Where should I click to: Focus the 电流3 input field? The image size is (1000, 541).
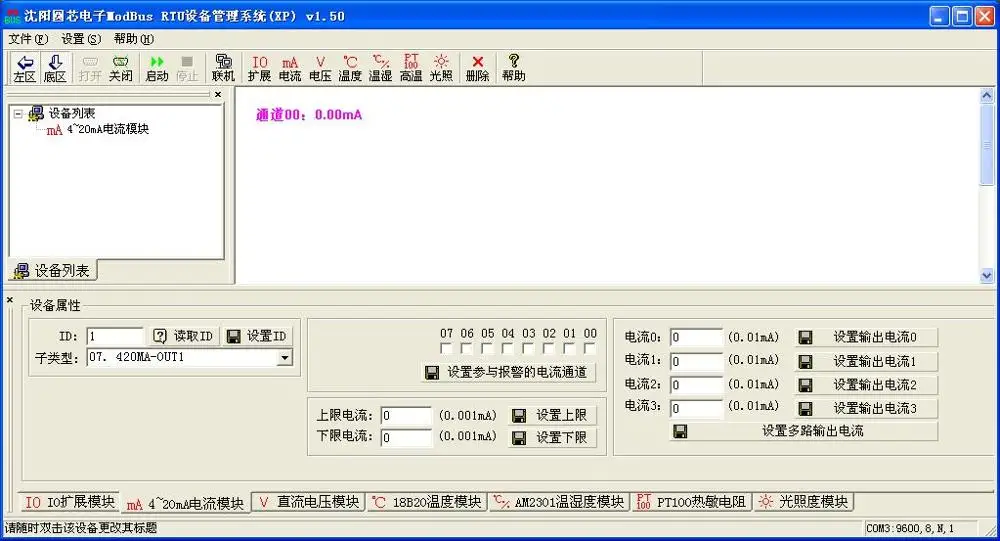pos(696,408)
